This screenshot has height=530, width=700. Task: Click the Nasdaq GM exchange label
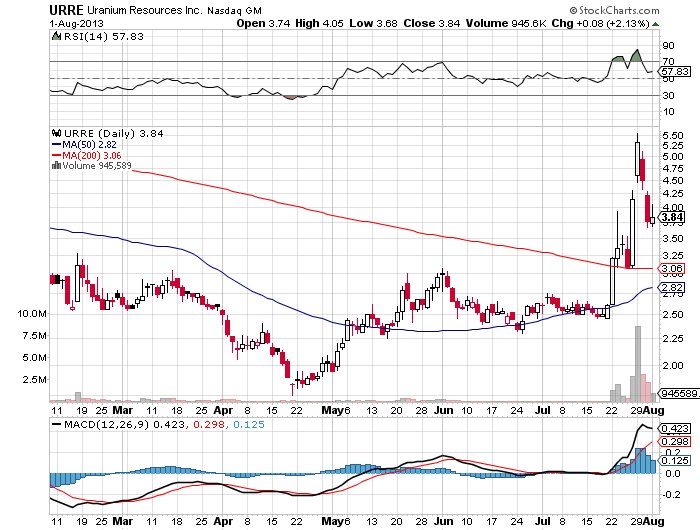[x=234, y=10]
